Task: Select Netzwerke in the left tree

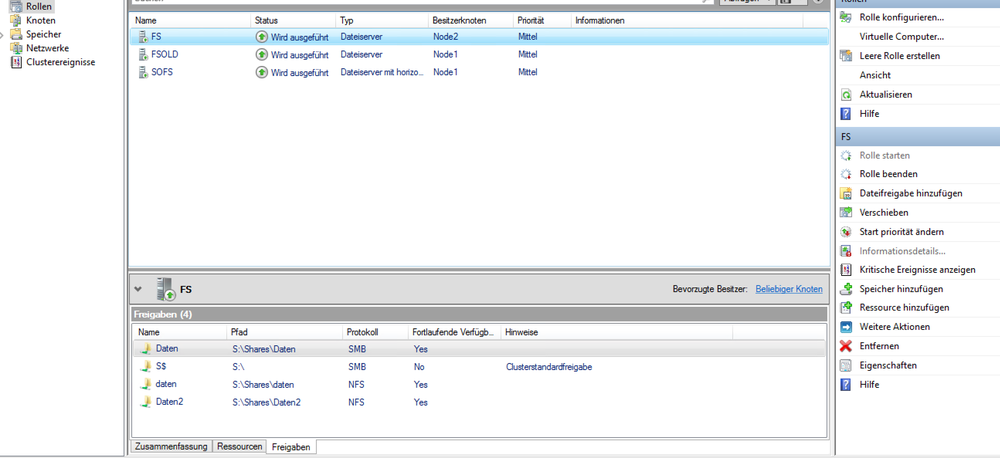Action: click(x=47, y=48)
